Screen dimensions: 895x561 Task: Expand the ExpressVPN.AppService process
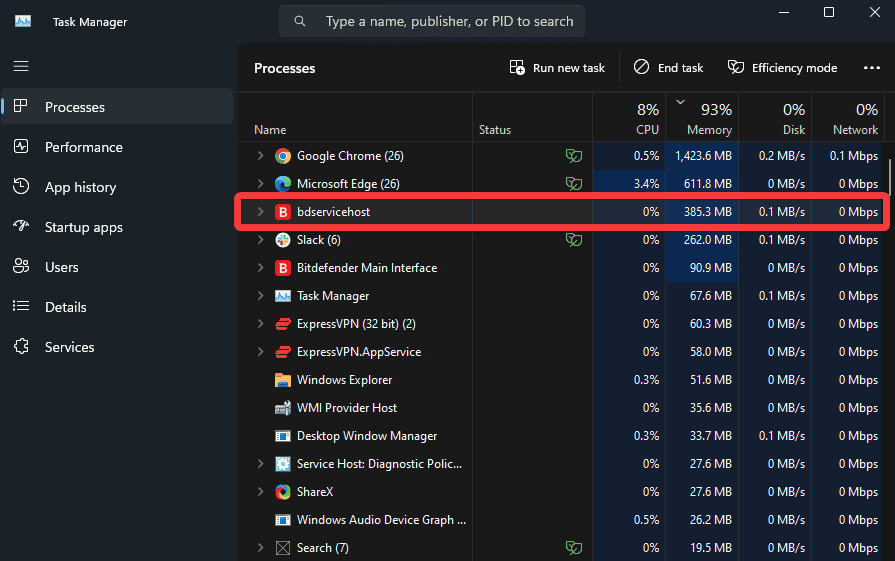[x=260, y=351]
